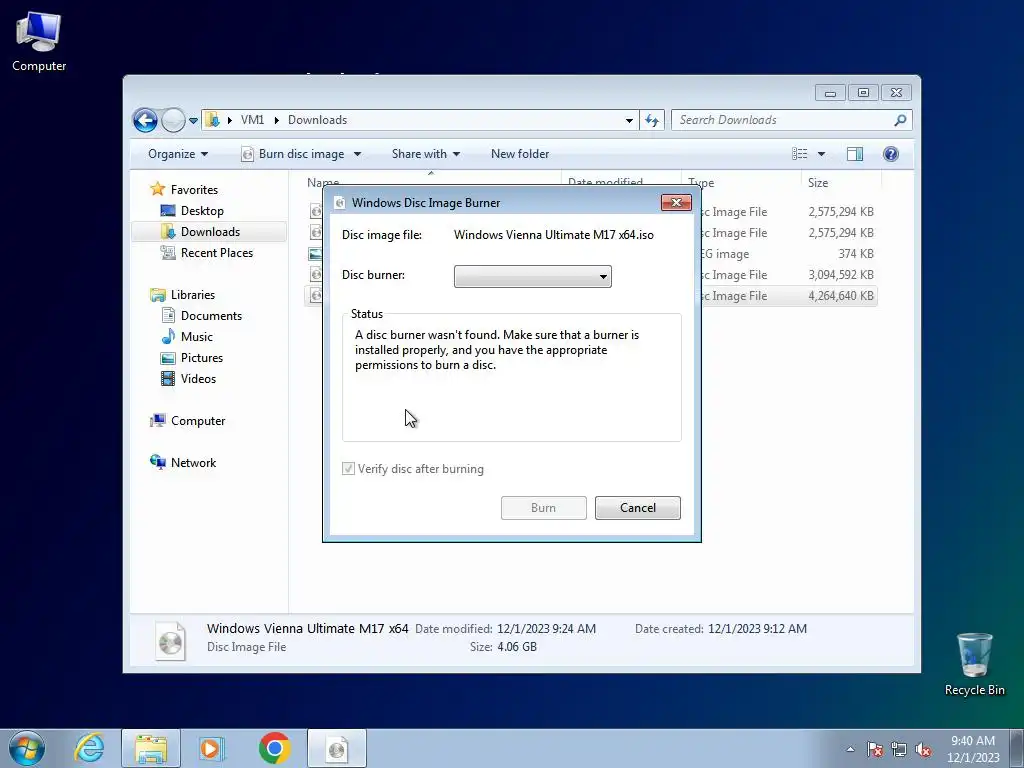Viewport: 1024px width, 768px height.
Task: Click the Disc Image Burner title icon
Action: click(340, 203)
